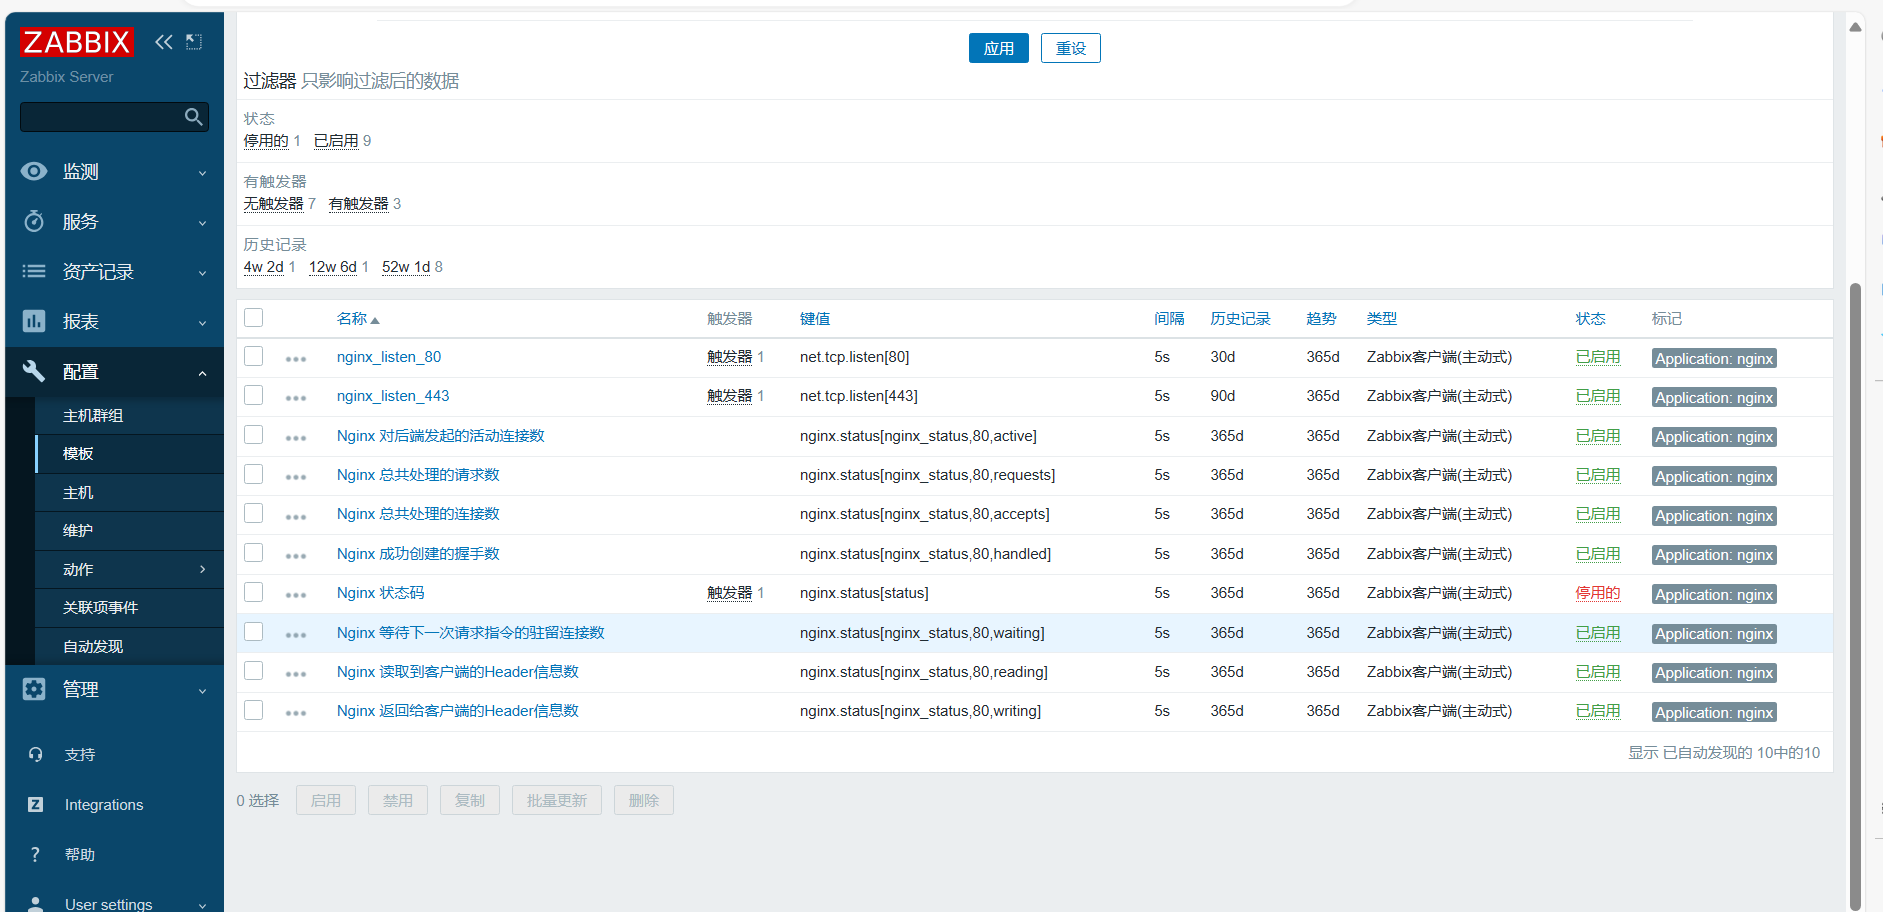
Task: Click the ZABBIX logo
Action: [x=76, y=42]
